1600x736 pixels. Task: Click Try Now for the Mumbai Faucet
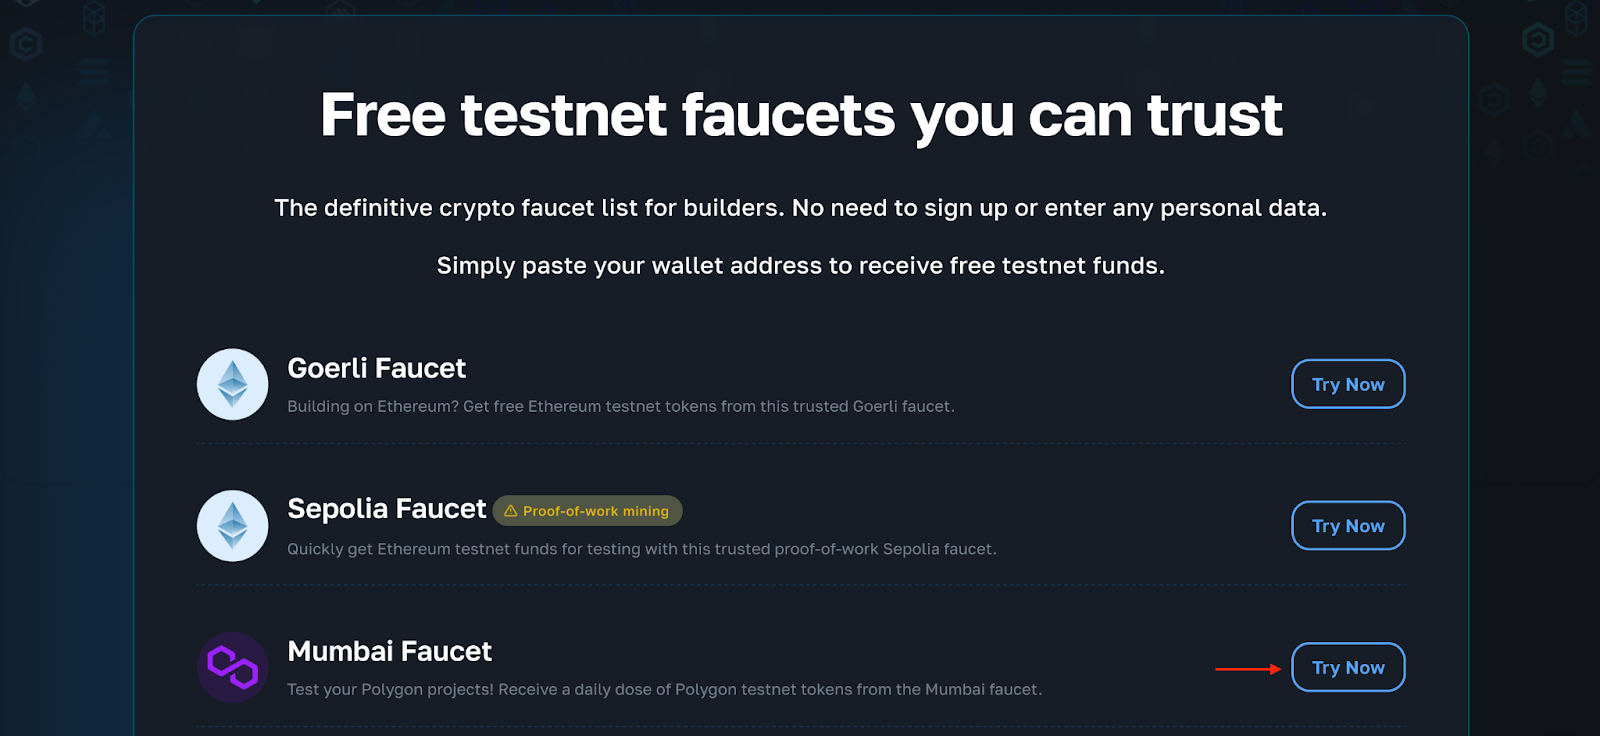[1348, 667]
